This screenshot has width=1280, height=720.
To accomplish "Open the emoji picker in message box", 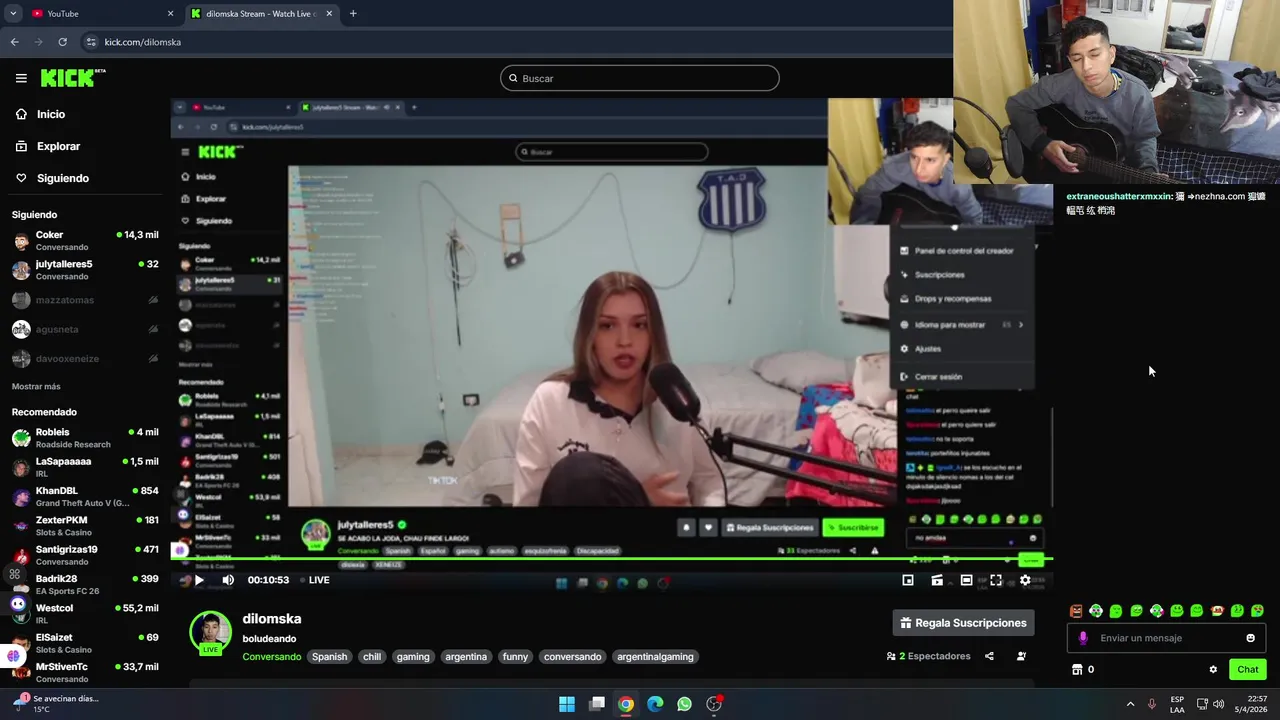I will pyautogui.click(x=1250, y=638).
